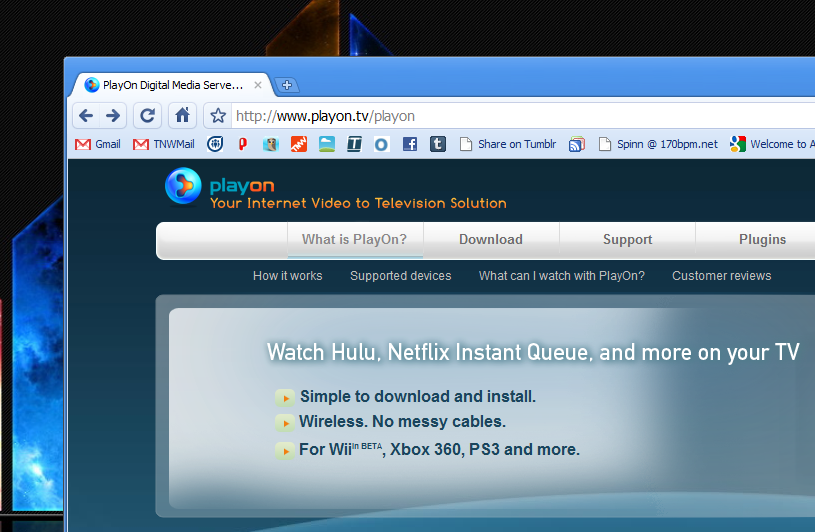View Customer reviews
The image size is (815, 532).
pyautogui.click(x=721, y=276)
